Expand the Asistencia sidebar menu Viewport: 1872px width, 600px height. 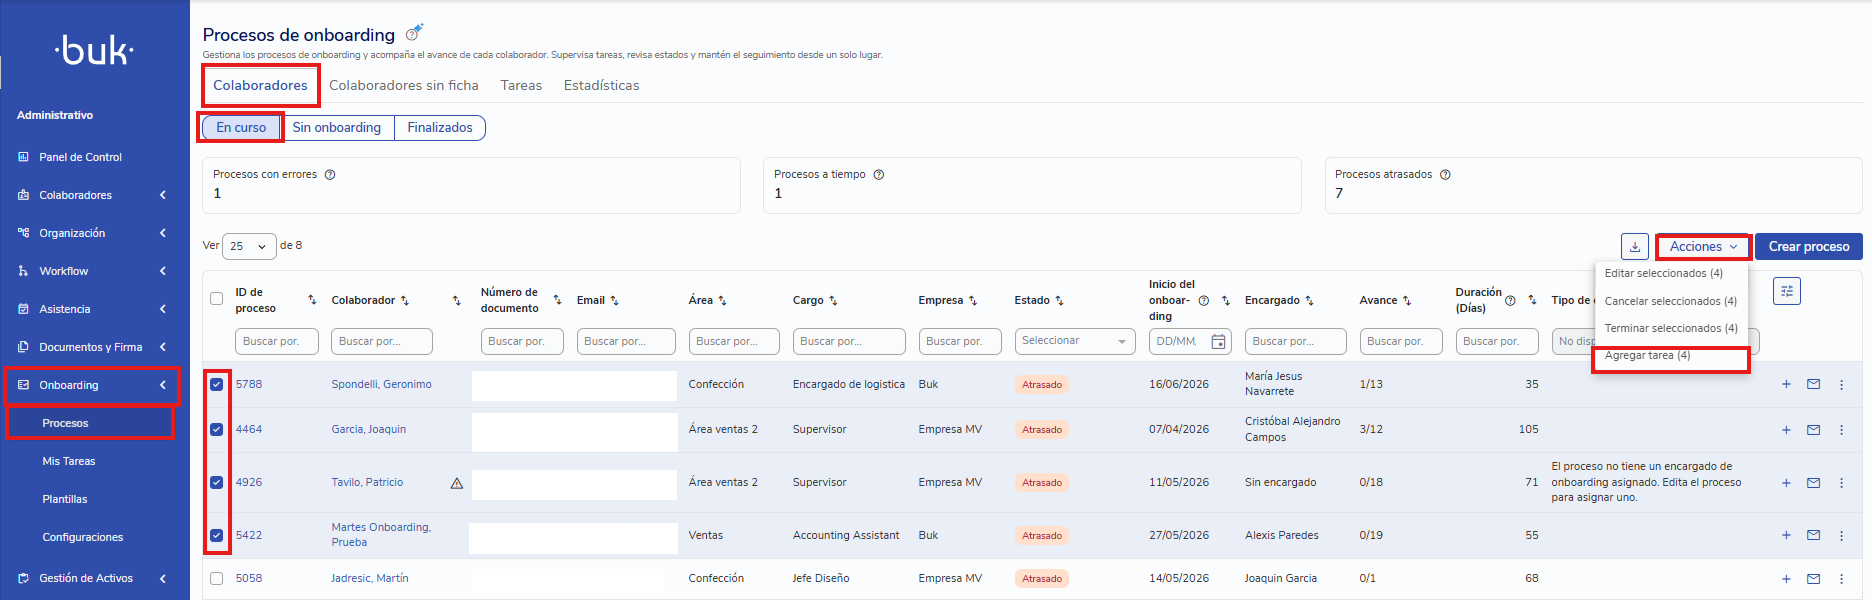tap(94, 309)
